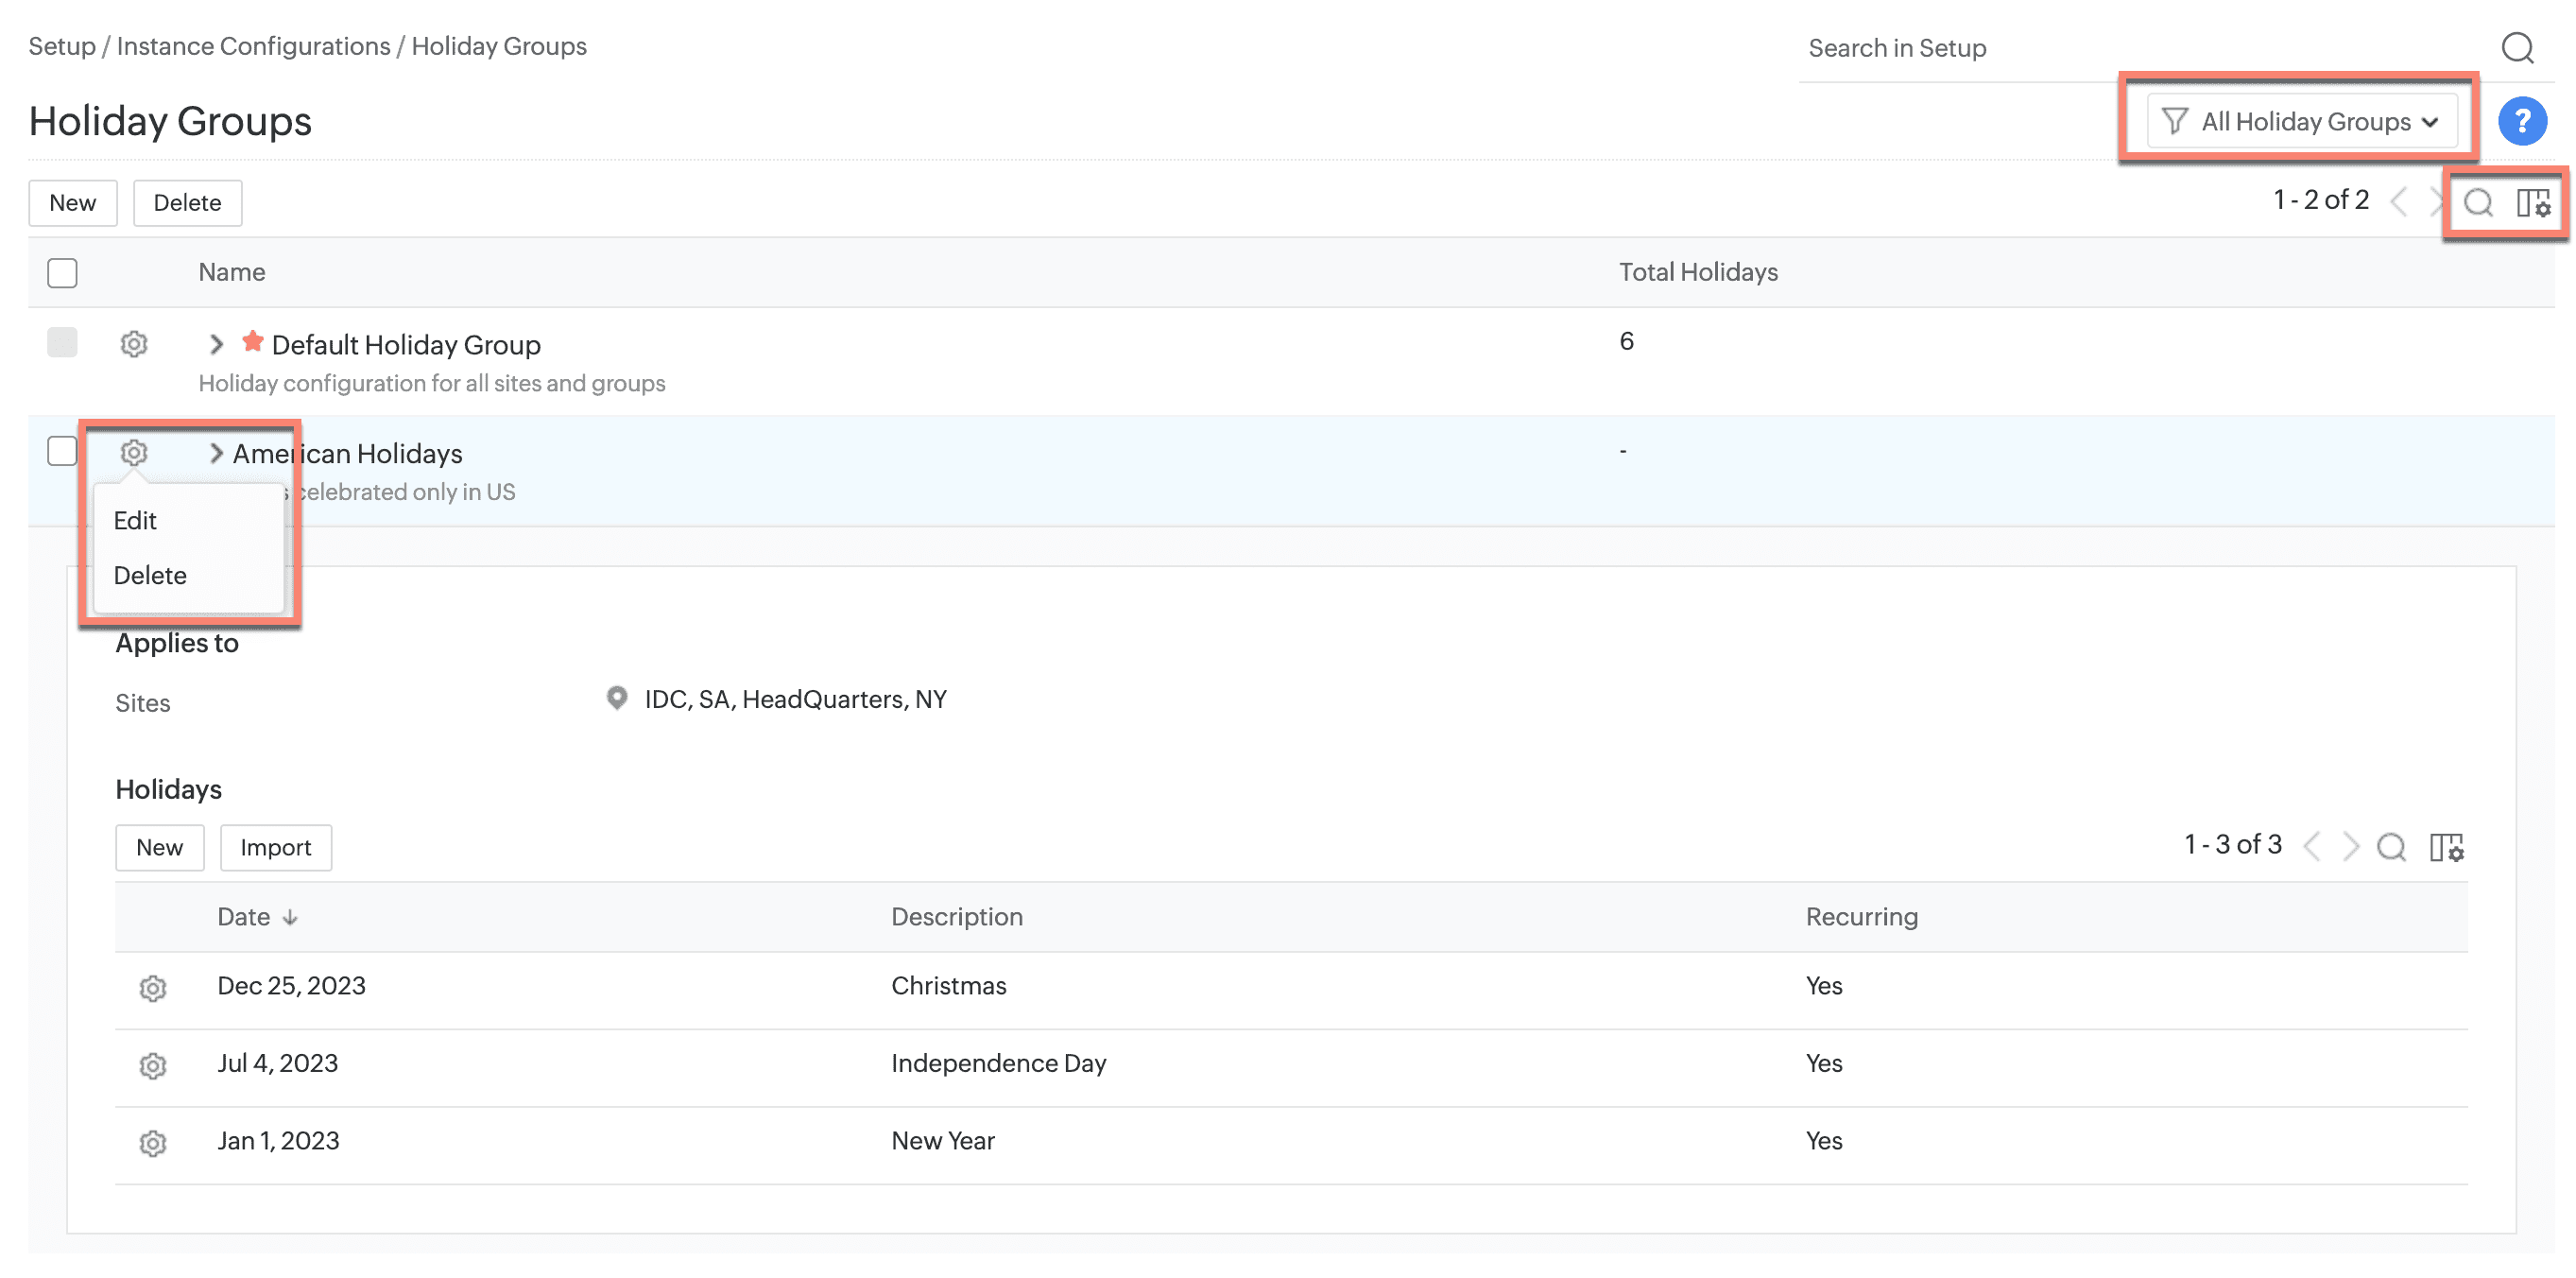The image size is (2576, 1278).
Task: Collapse the American Holidays row chevron
Action: pyautogui.click(x=216, y=453)
